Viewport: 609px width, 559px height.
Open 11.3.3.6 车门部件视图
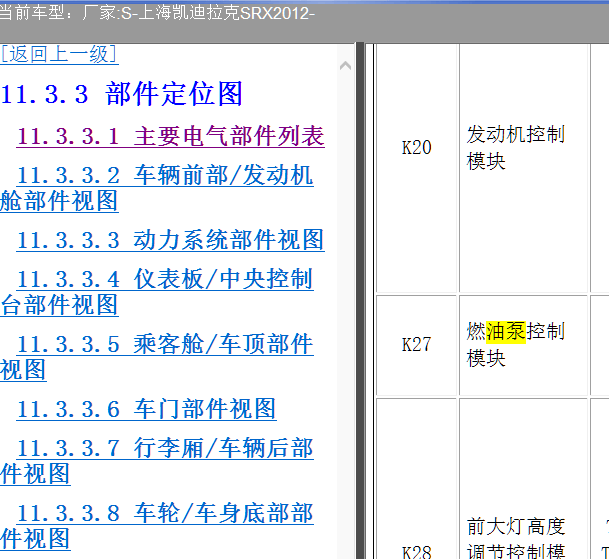146,409
